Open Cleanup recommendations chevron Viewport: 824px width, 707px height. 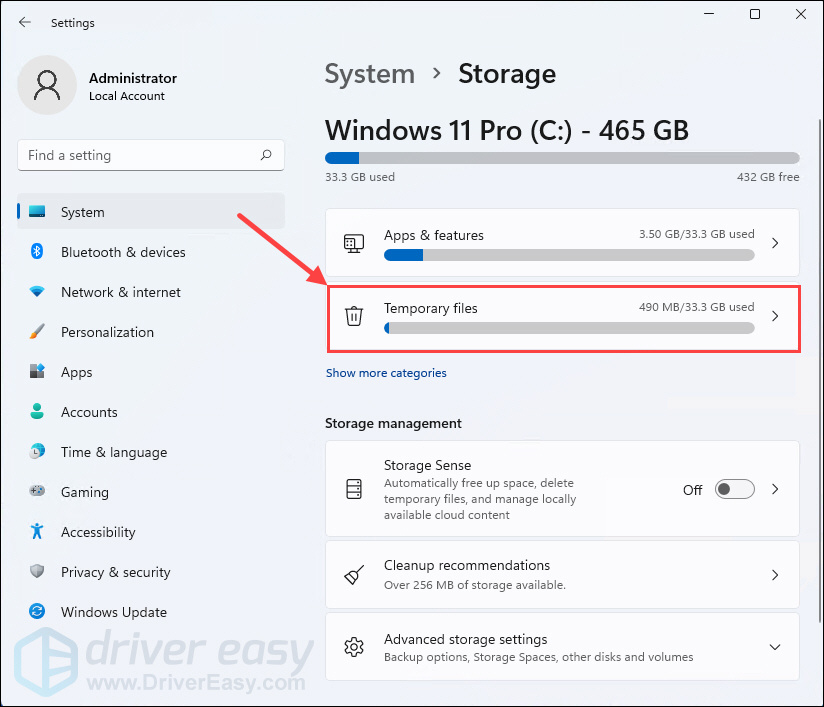(x=775, y=575)
